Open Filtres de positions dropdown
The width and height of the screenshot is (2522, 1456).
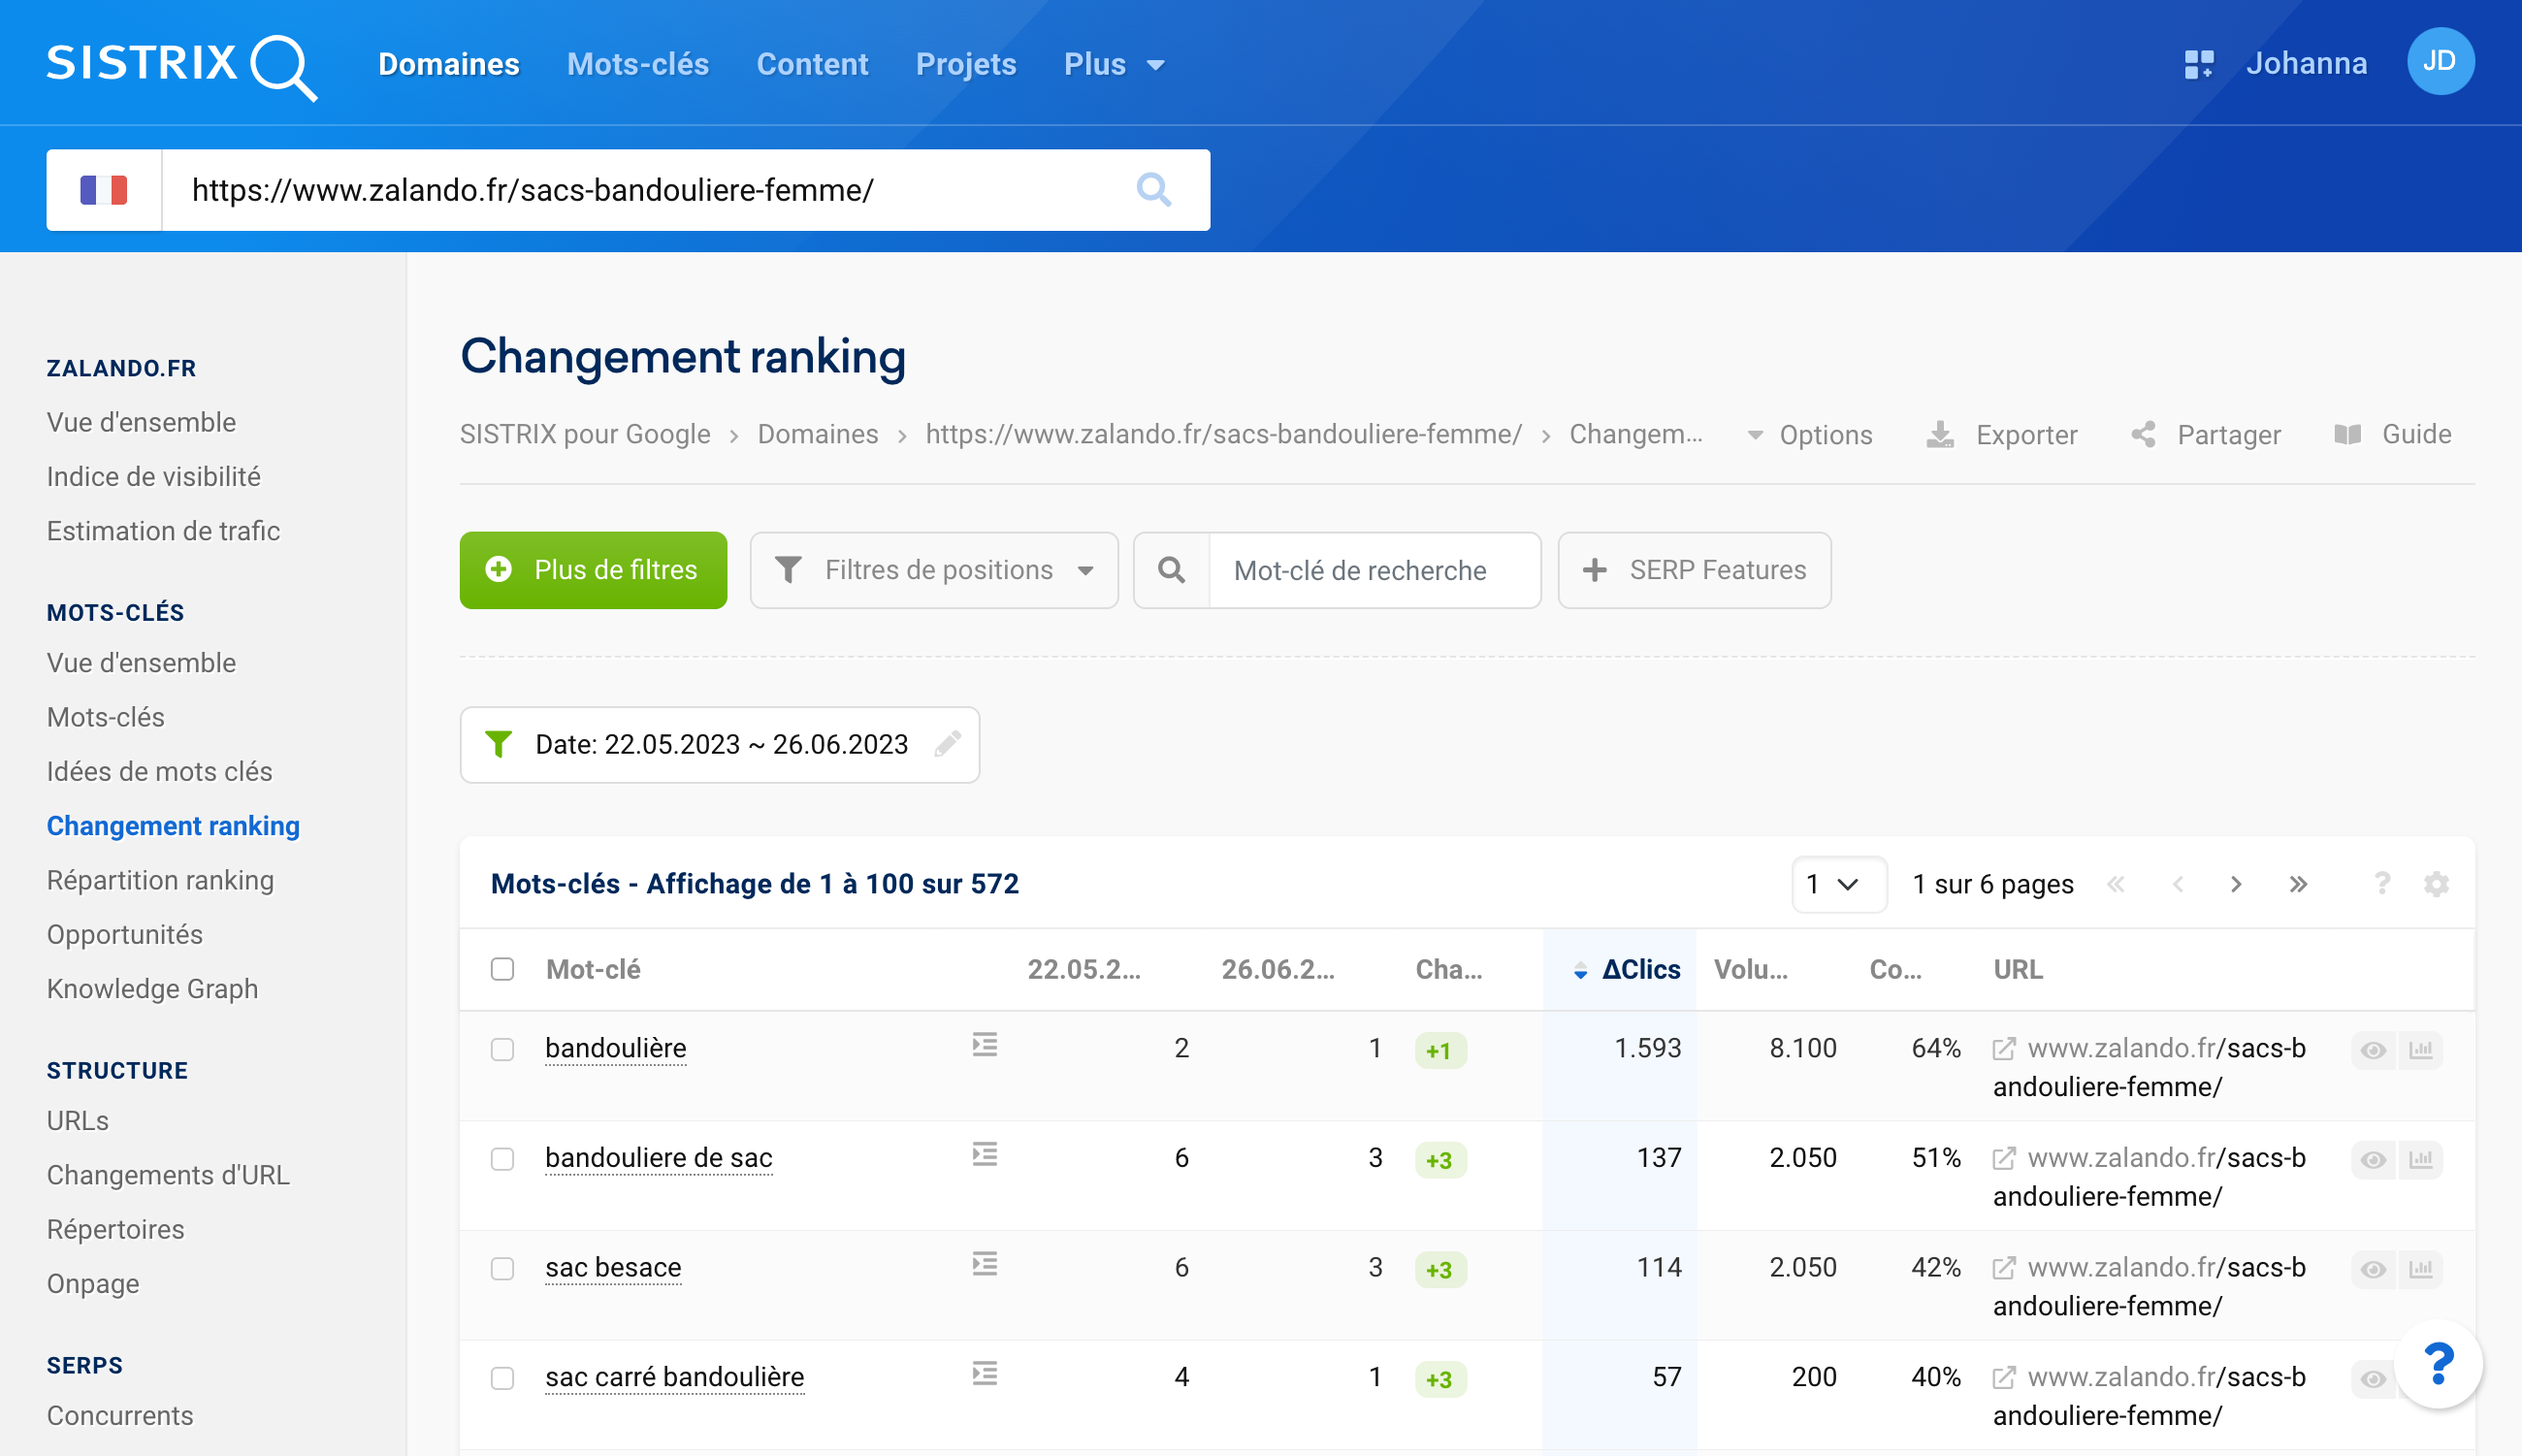(933, 570)
